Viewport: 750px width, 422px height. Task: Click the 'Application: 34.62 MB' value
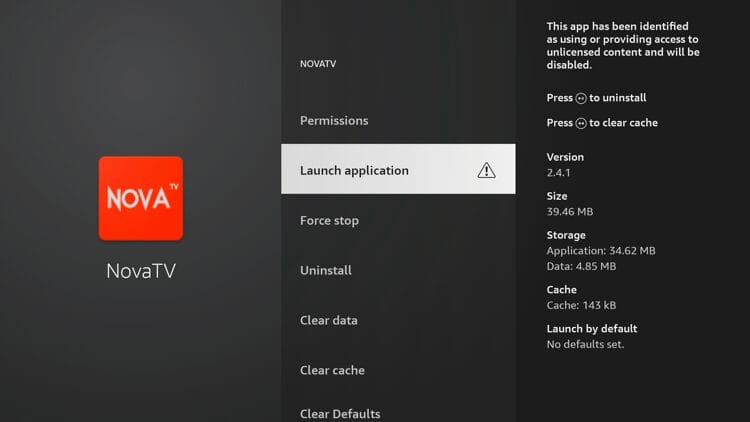(x=601, y=251)
